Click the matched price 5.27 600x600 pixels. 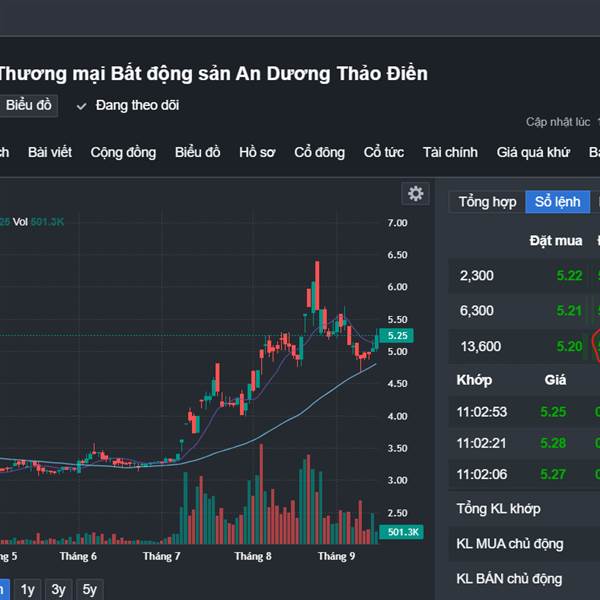point(553,474)
